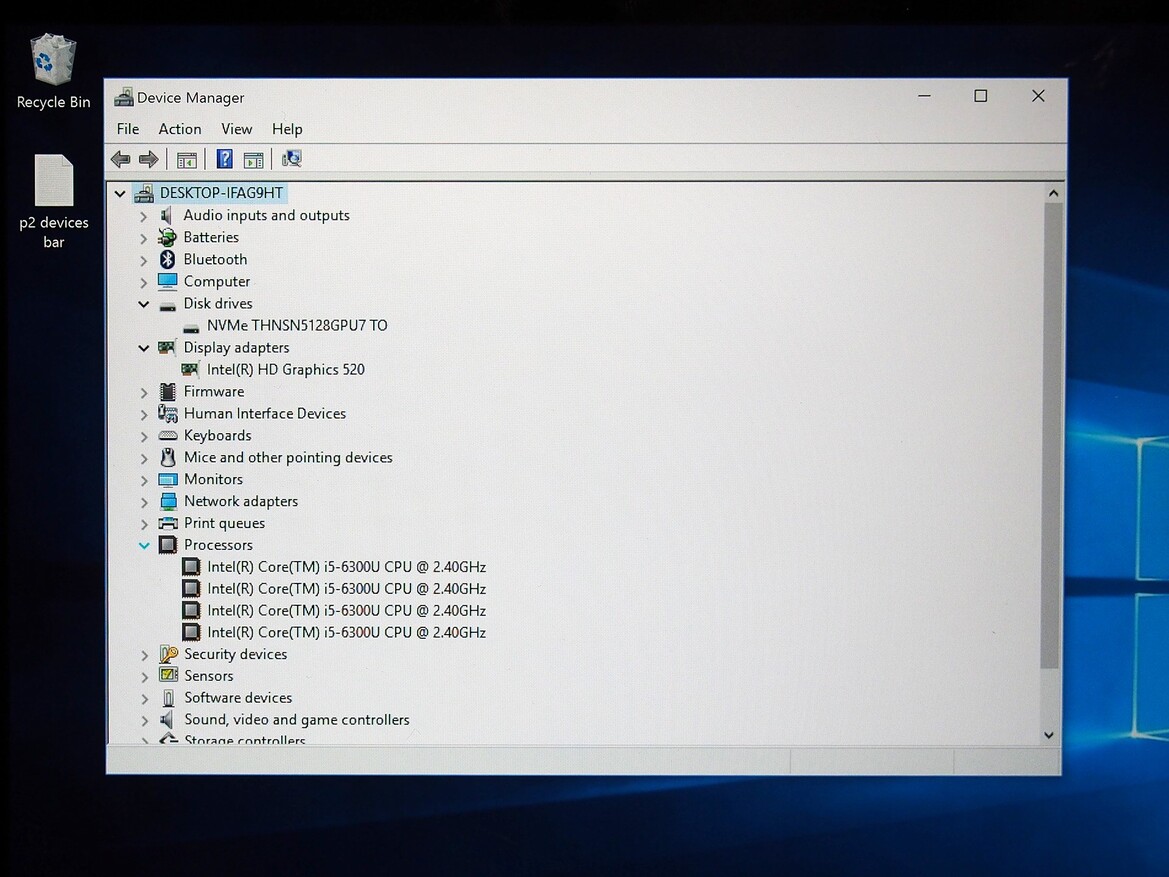Viewport: 1169px width, 877px height.
Task: Click the scrollbar up arrow in device tree
Action: click(1053, 193)
